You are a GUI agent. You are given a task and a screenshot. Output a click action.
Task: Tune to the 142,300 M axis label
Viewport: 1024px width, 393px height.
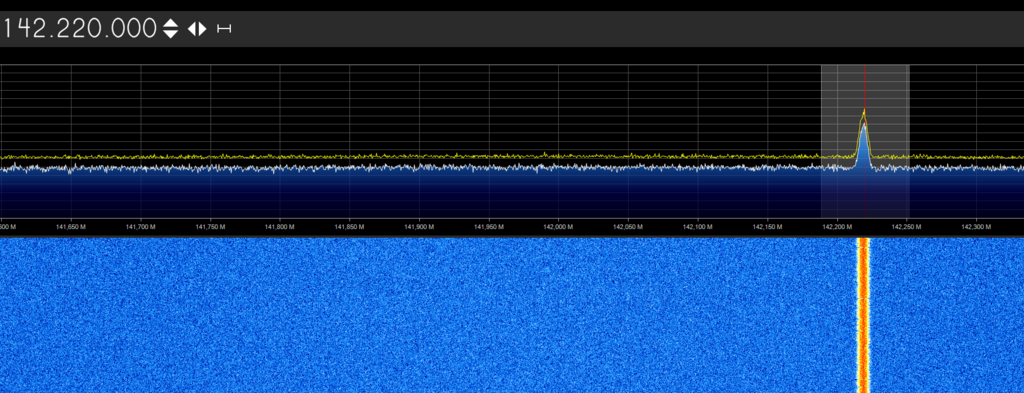pyautogui.click(x=976, y=227)
